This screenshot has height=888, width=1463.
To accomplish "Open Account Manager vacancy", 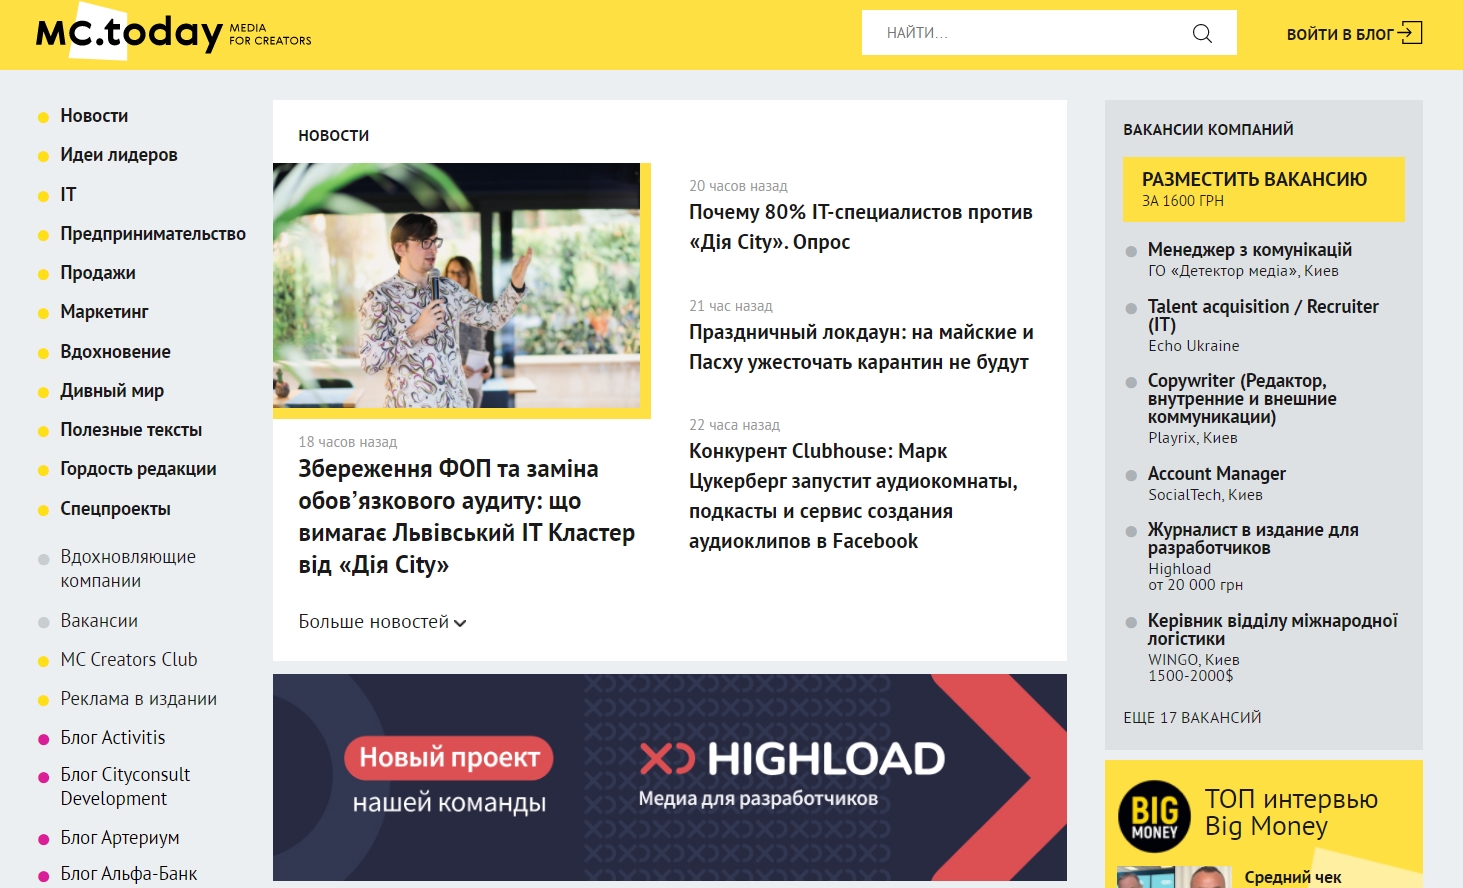I will pos(1217,474).
